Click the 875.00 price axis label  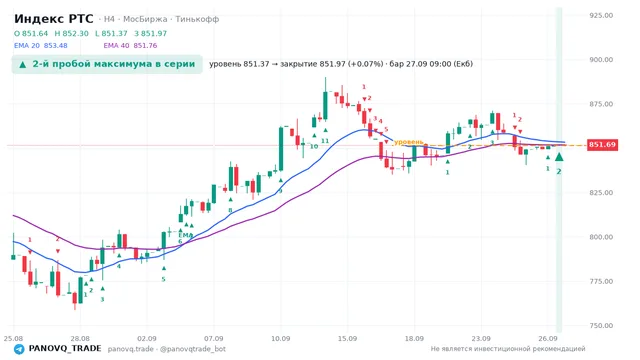tap(601, 104)
